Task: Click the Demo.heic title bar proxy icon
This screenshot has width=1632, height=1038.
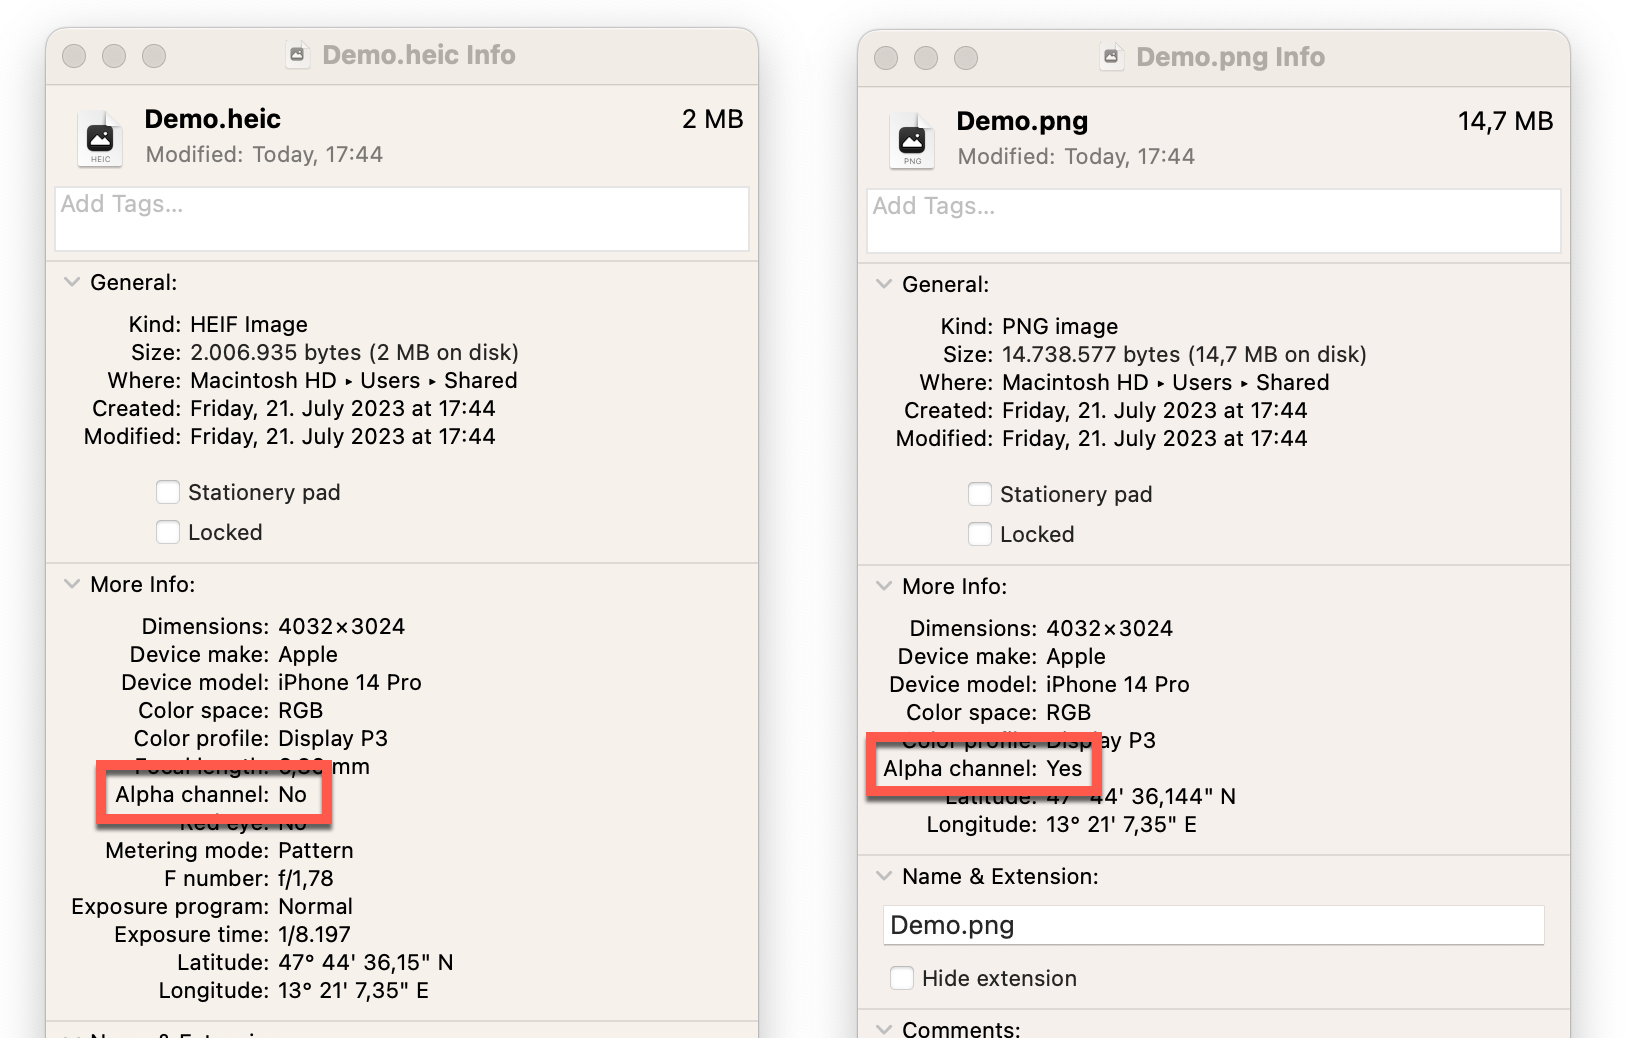Action: click(297, 55)
